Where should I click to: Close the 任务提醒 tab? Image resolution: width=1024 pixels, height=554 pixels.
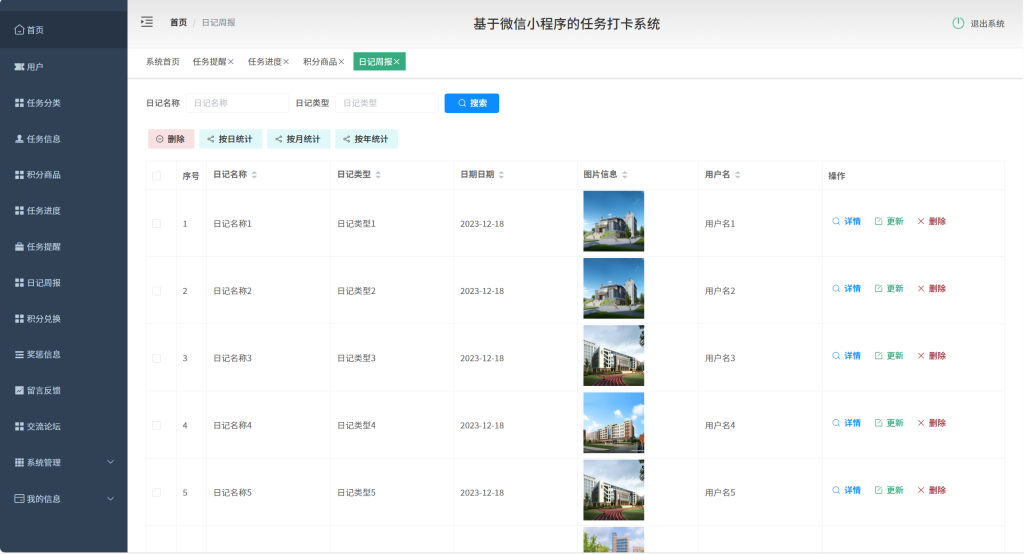231,62
